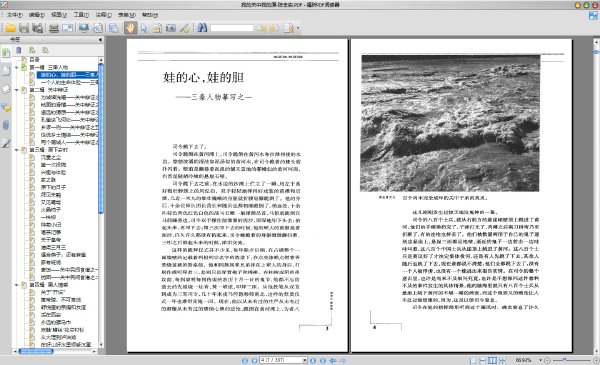Go forward to next view arrow
The width and height of the screenshot is (600, 365).
(343, 360)
